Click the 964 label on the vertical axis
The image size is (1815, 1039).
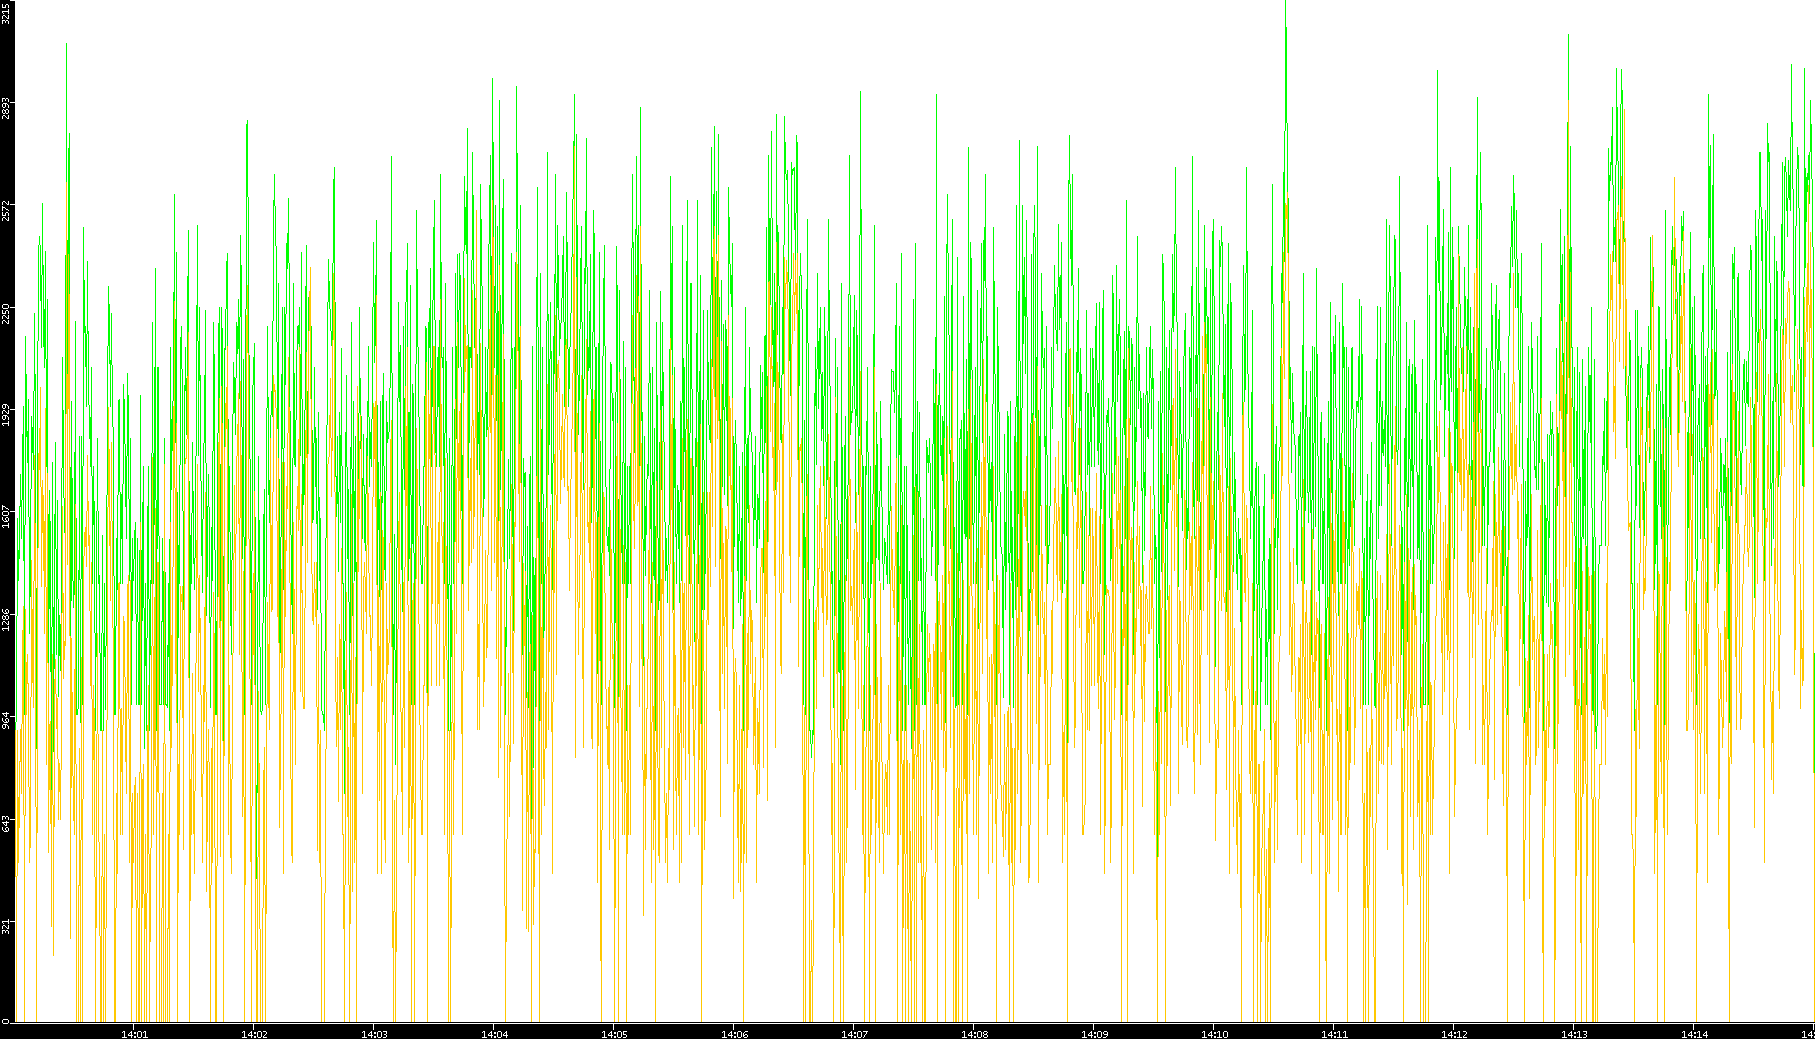pos(6,720)
